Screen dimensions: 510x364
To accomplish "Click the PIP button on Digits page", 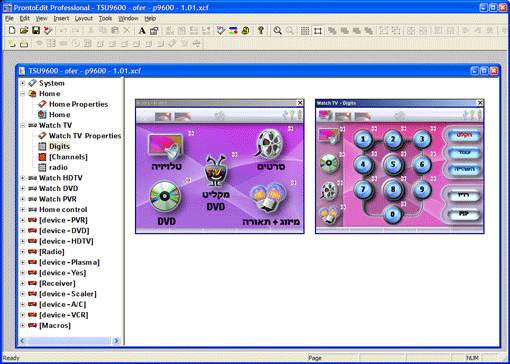I will 464,213.
